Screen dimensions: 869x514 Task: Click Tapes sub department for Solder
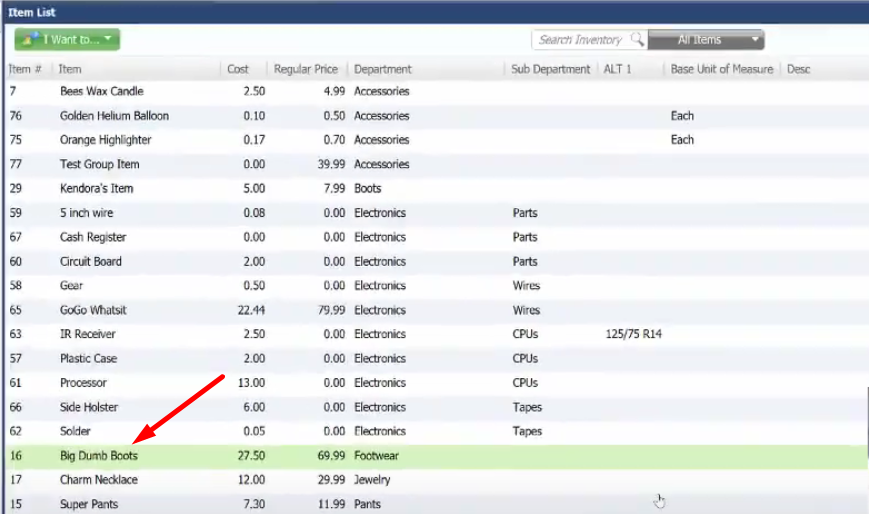(x=527, y=431)
